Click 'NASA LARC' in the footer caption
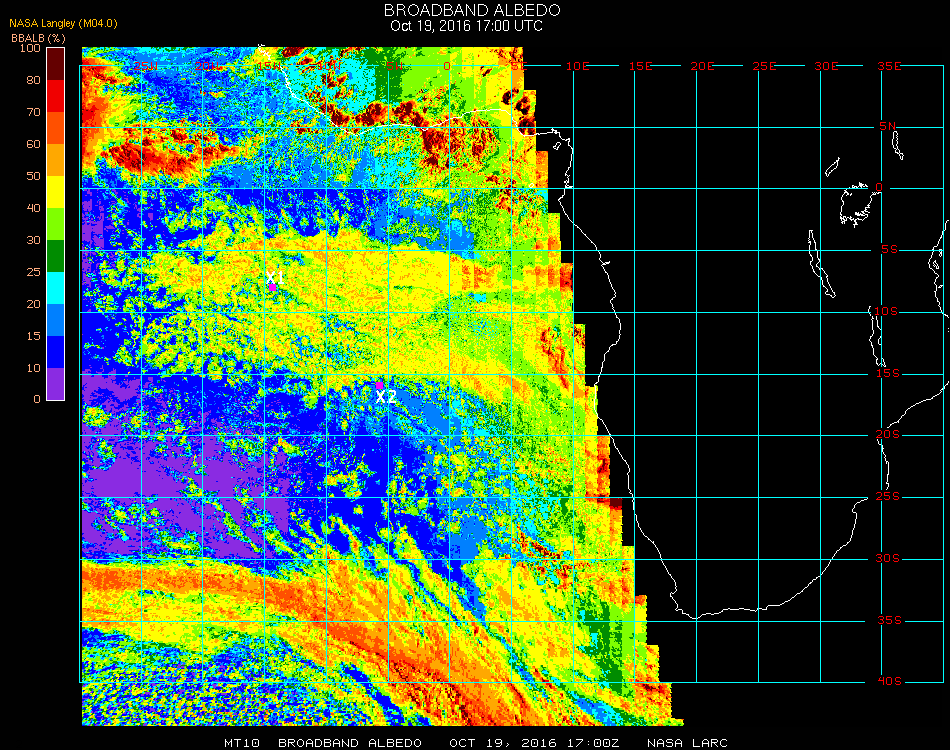 [687, 743]
